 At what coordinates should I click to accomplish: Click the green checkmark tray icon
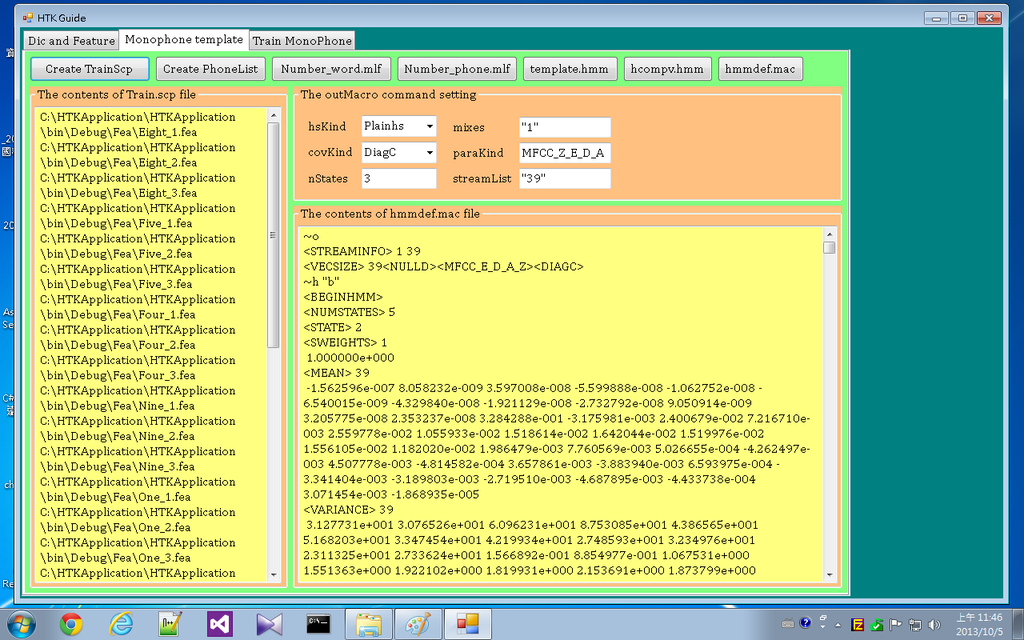(x=877, y=625)
